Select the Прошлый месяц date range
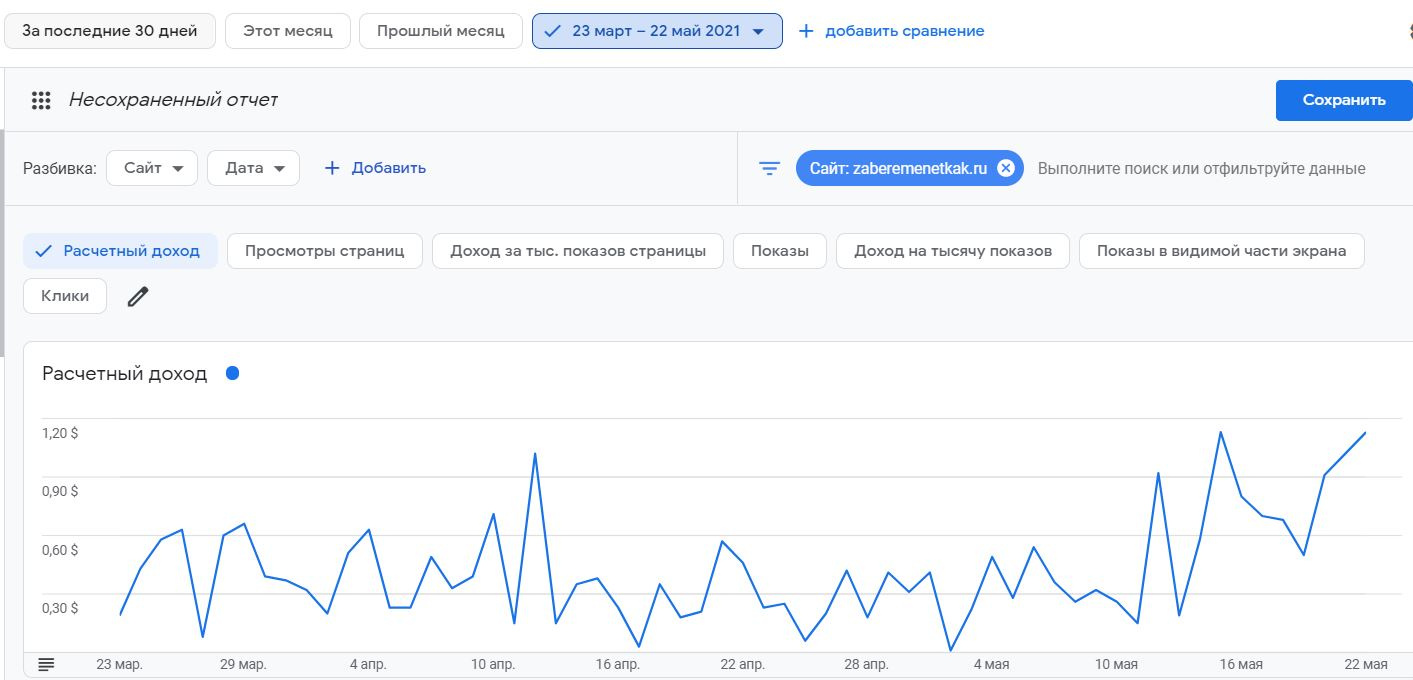The height and width of the screenshot is (680, 1413). [440, 31]
